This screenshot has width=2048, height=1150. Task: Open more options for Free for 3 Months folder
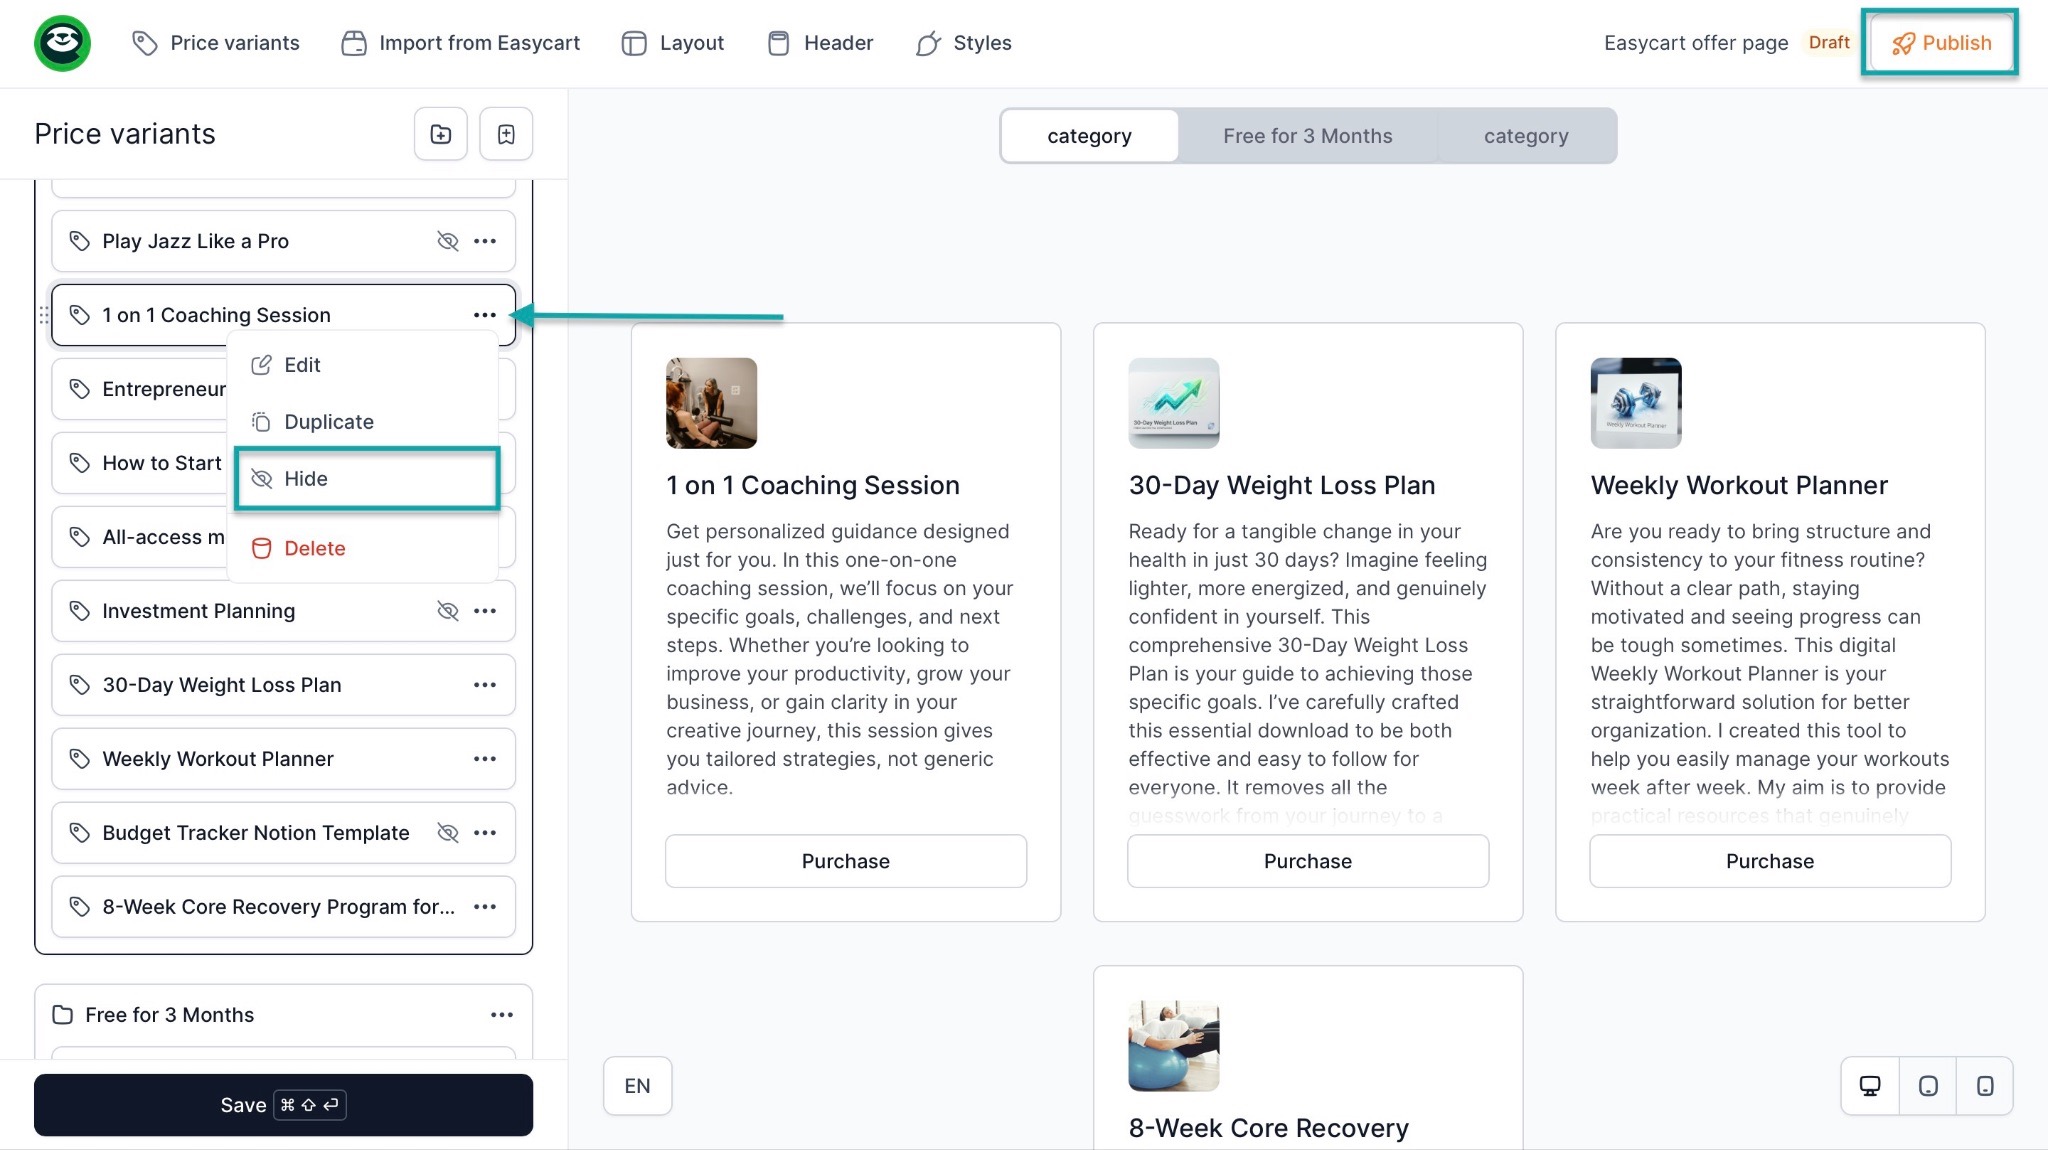502,1015
